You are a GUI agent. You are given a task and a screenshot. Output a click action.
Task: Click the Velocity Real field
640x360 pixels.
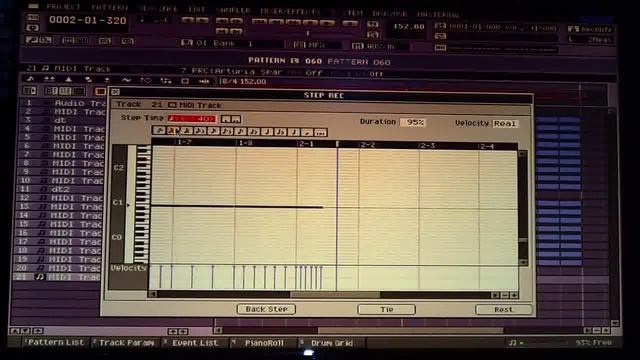click(x=505, y=123)
